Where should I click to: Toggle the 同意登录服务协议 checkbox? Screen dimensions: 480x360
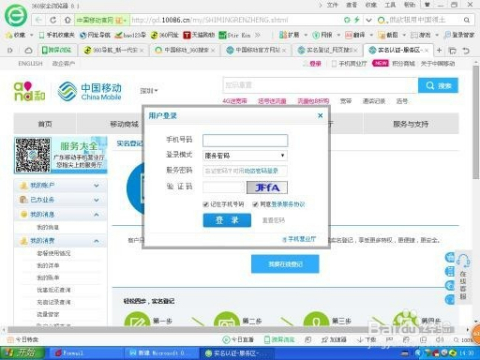pyautogui.click(x=255, y=204)
